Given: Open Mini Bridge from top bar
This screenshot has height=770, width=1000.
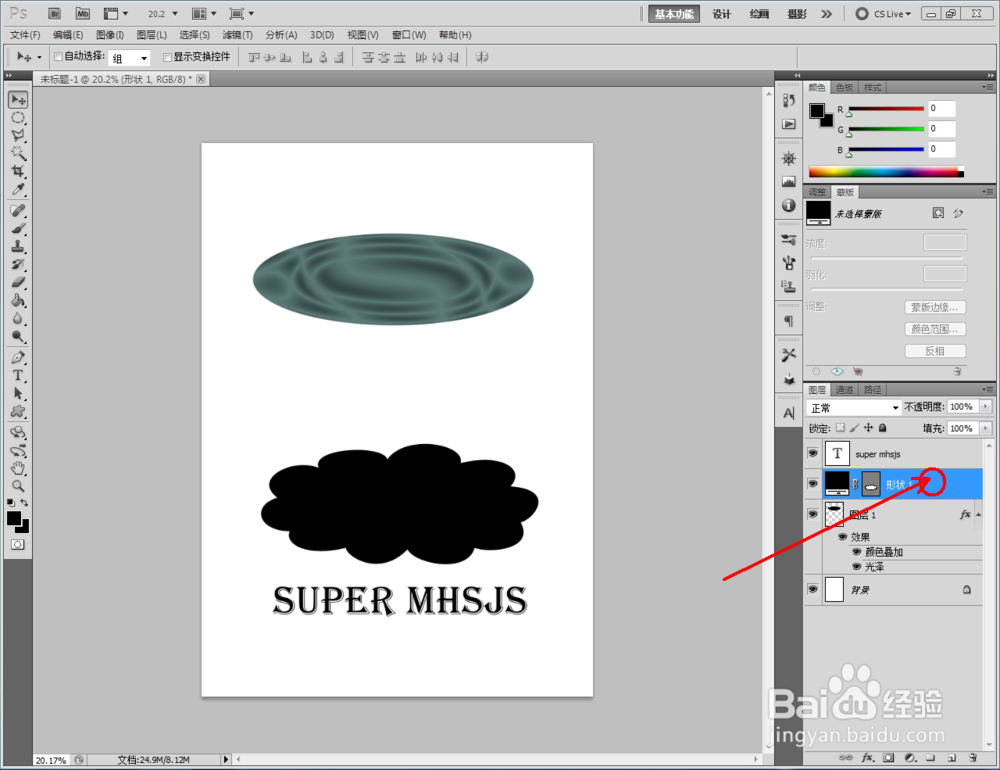Looking at the screenshot, I should tap(83, 13).
